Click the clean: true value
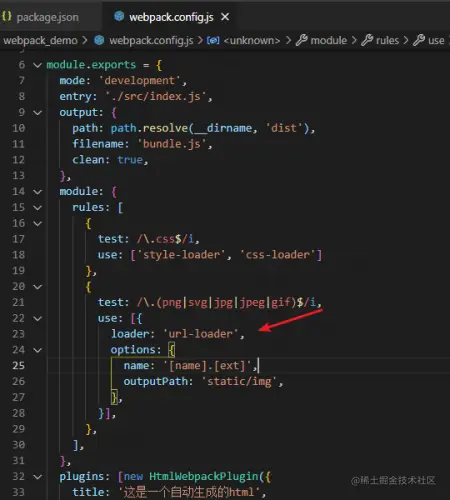This screenshot has height=500, width=450. tap(130, 160)
